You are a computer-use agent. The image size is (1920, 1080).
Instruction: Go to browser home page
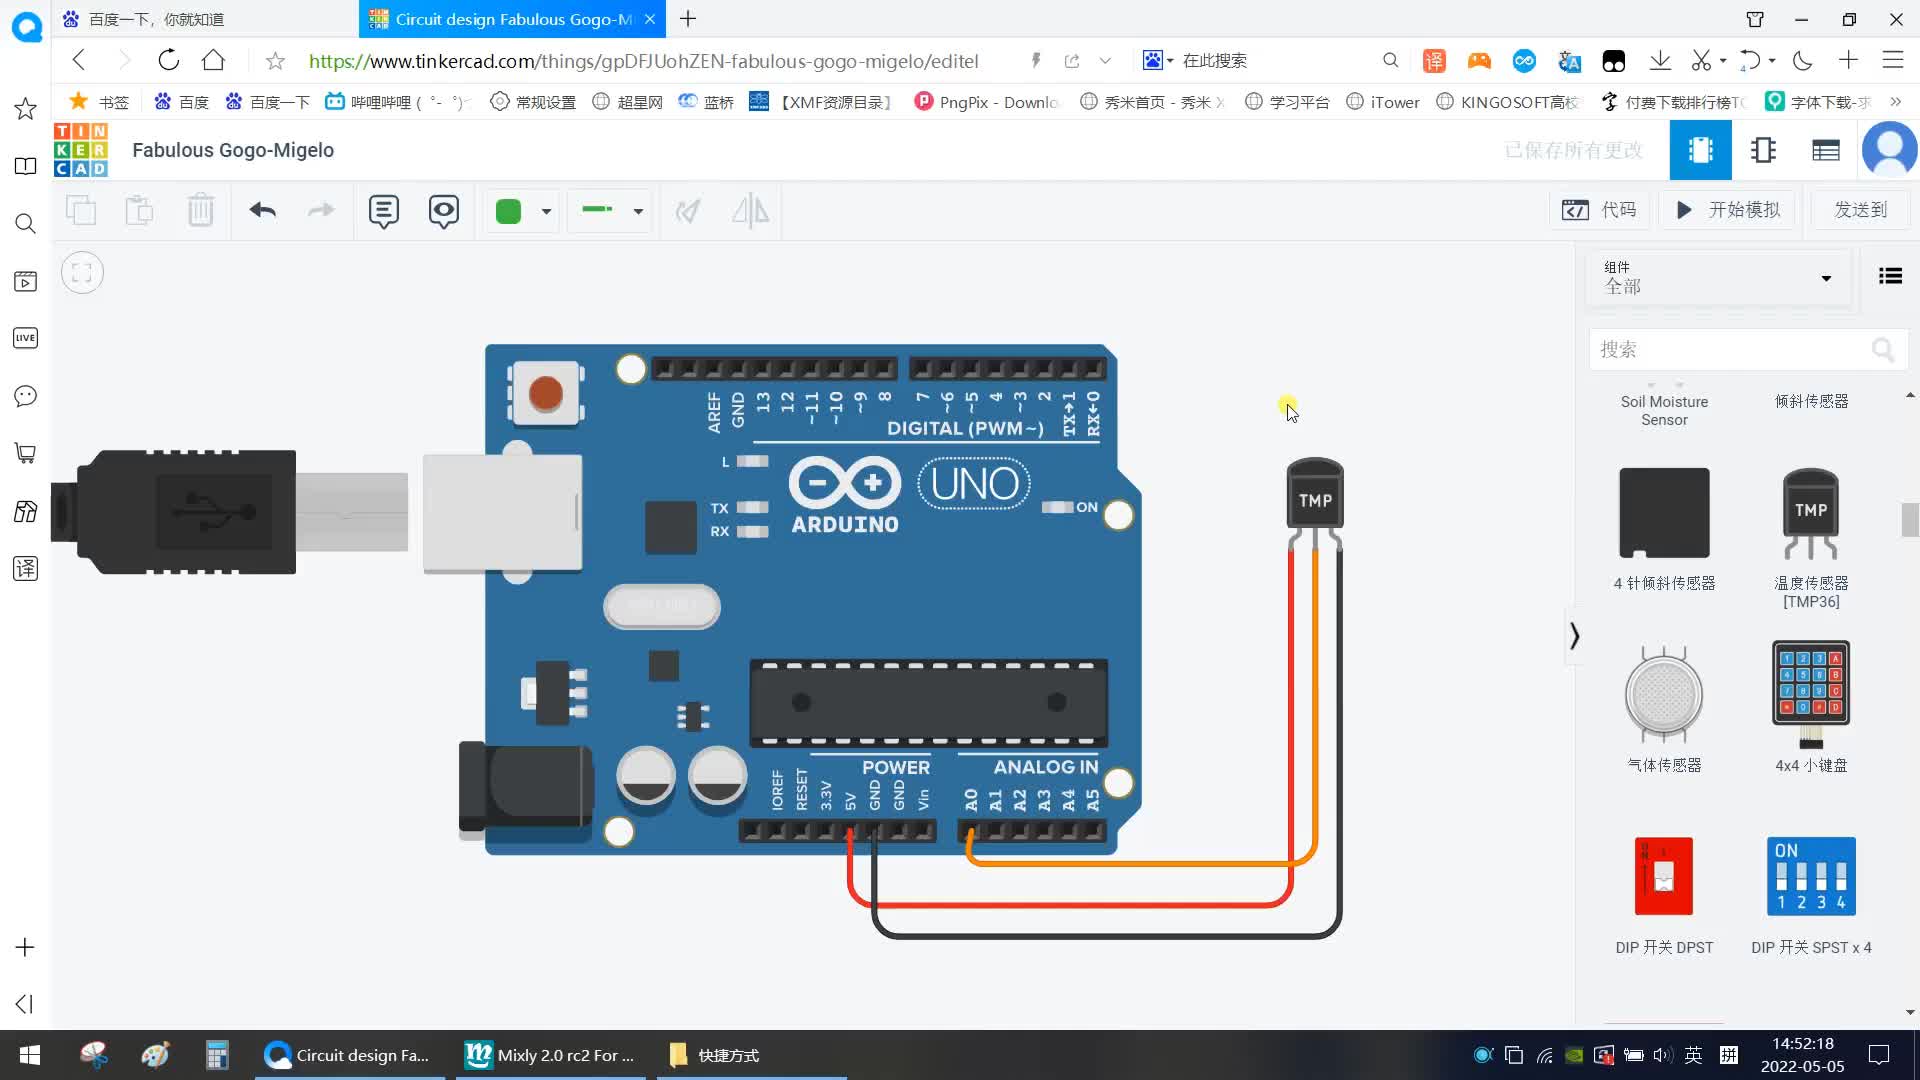point(213,61)
